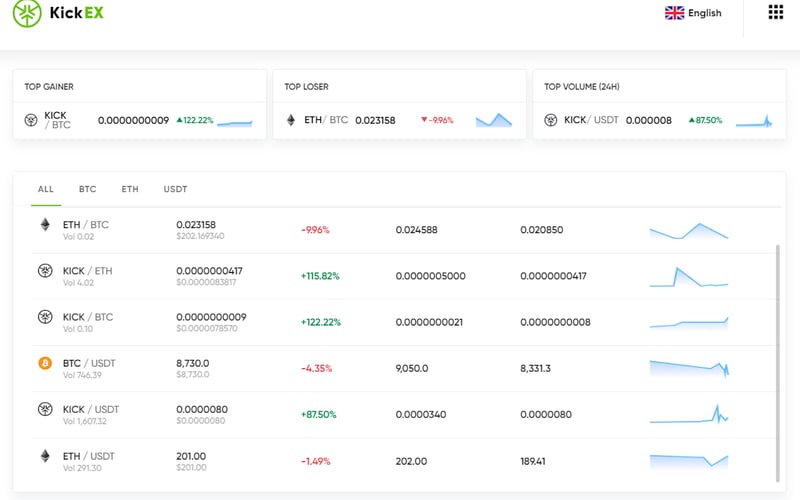Click the +115.82% change value
Viewport: 800px width, 500px height.
click(320, 276)
